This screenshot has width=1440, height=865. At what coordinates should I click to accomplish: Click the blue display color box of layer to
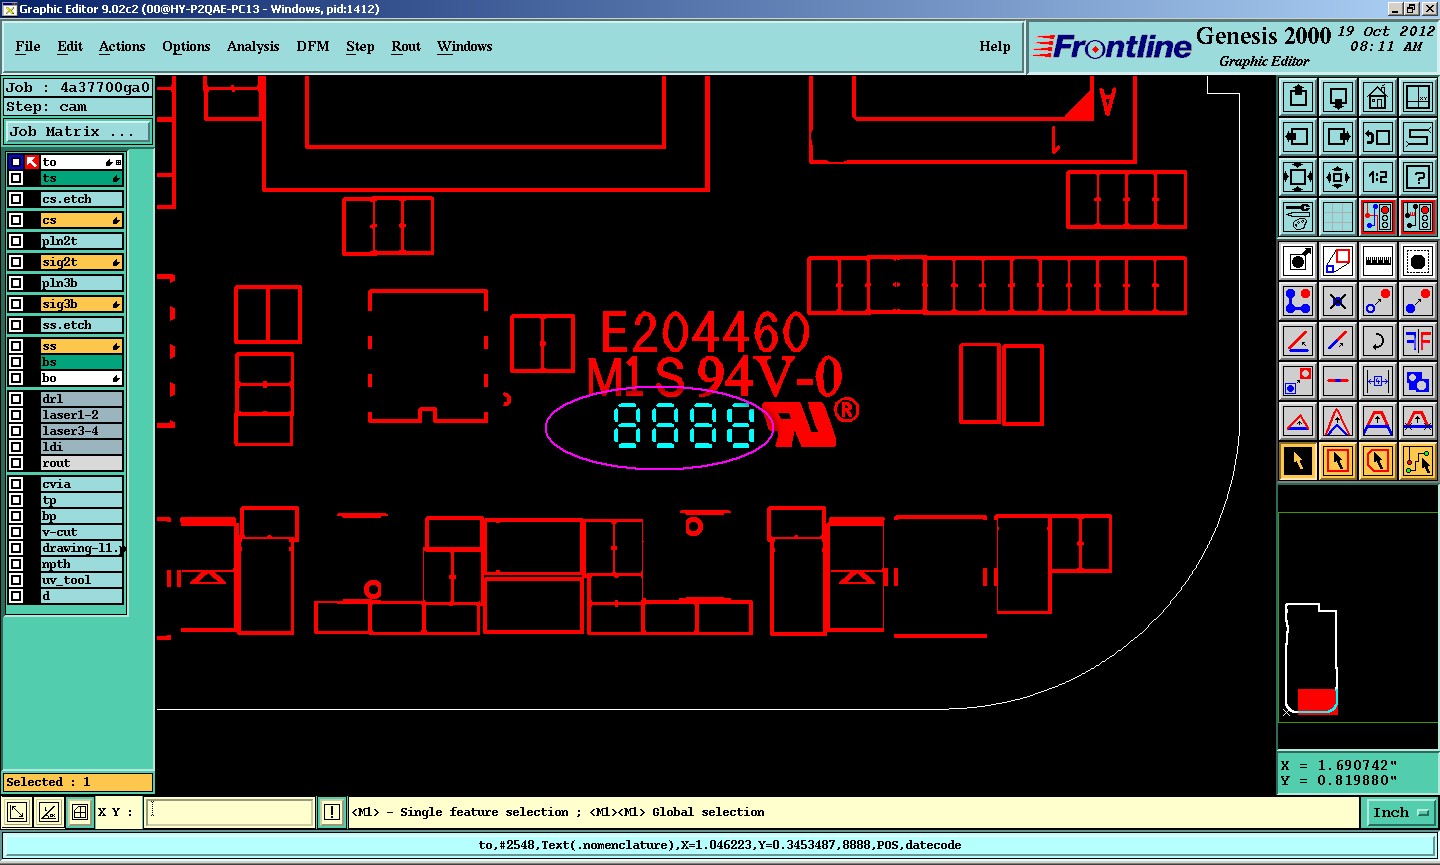(16, 162)
